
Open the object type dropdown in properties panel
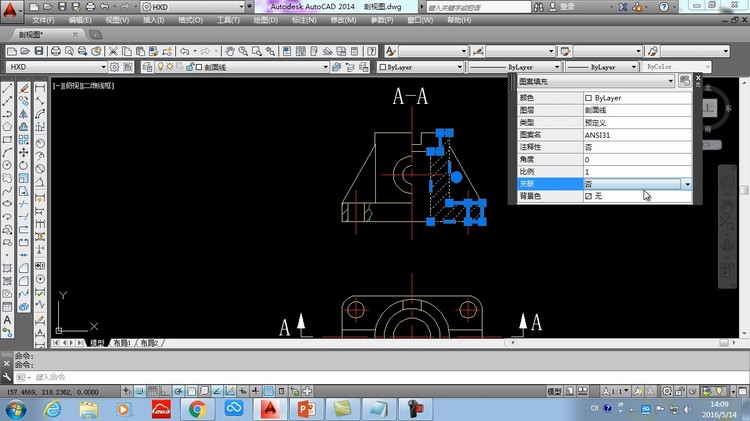[596, 81]
